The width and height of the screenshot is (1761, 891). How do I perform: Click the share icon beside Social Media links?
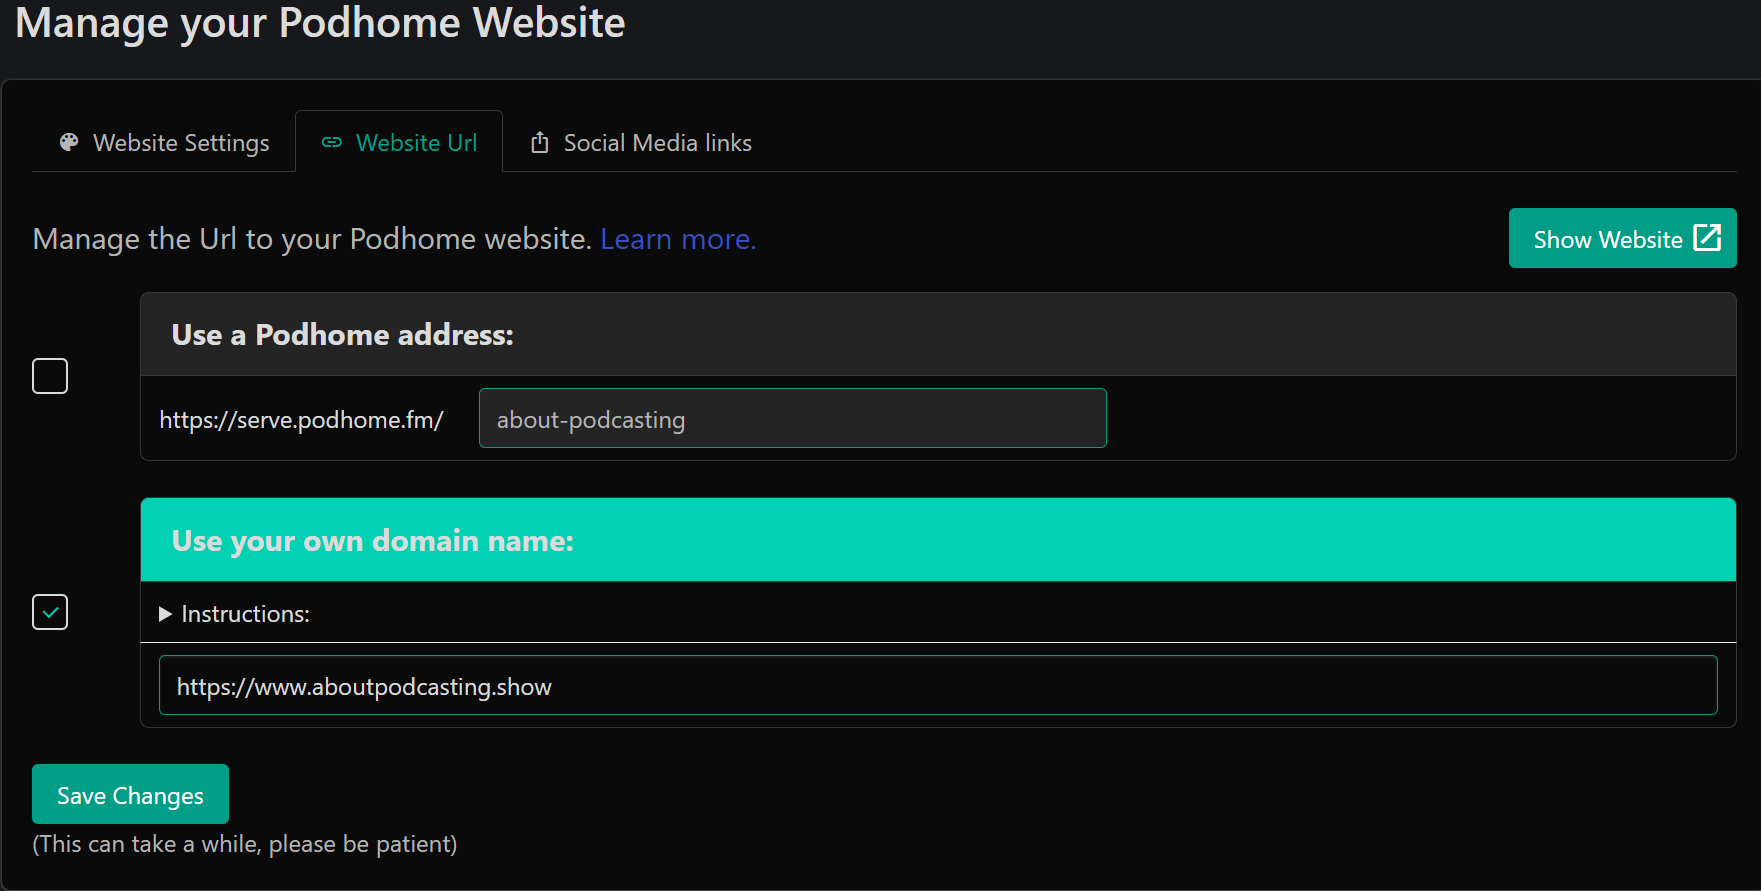(x=540, y=142)
